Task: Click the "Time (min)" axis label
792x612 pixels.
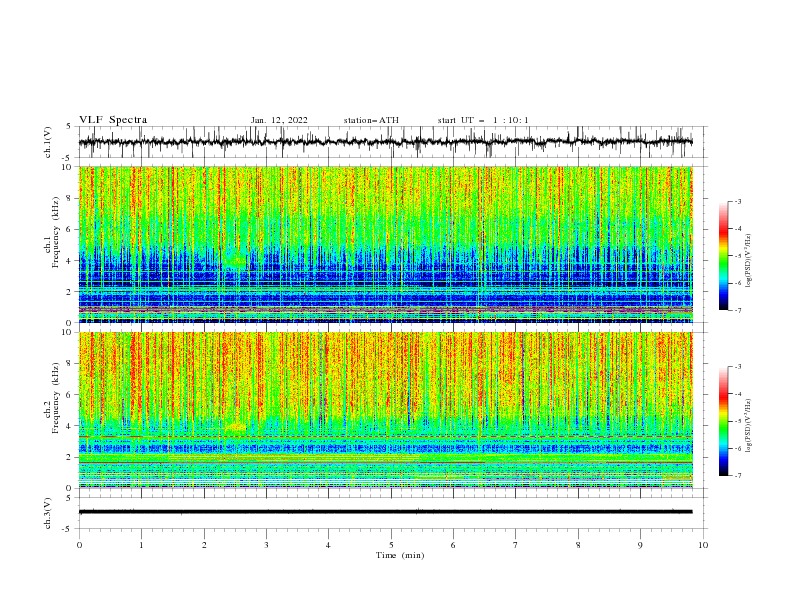Action: click(x=400, y=555)
